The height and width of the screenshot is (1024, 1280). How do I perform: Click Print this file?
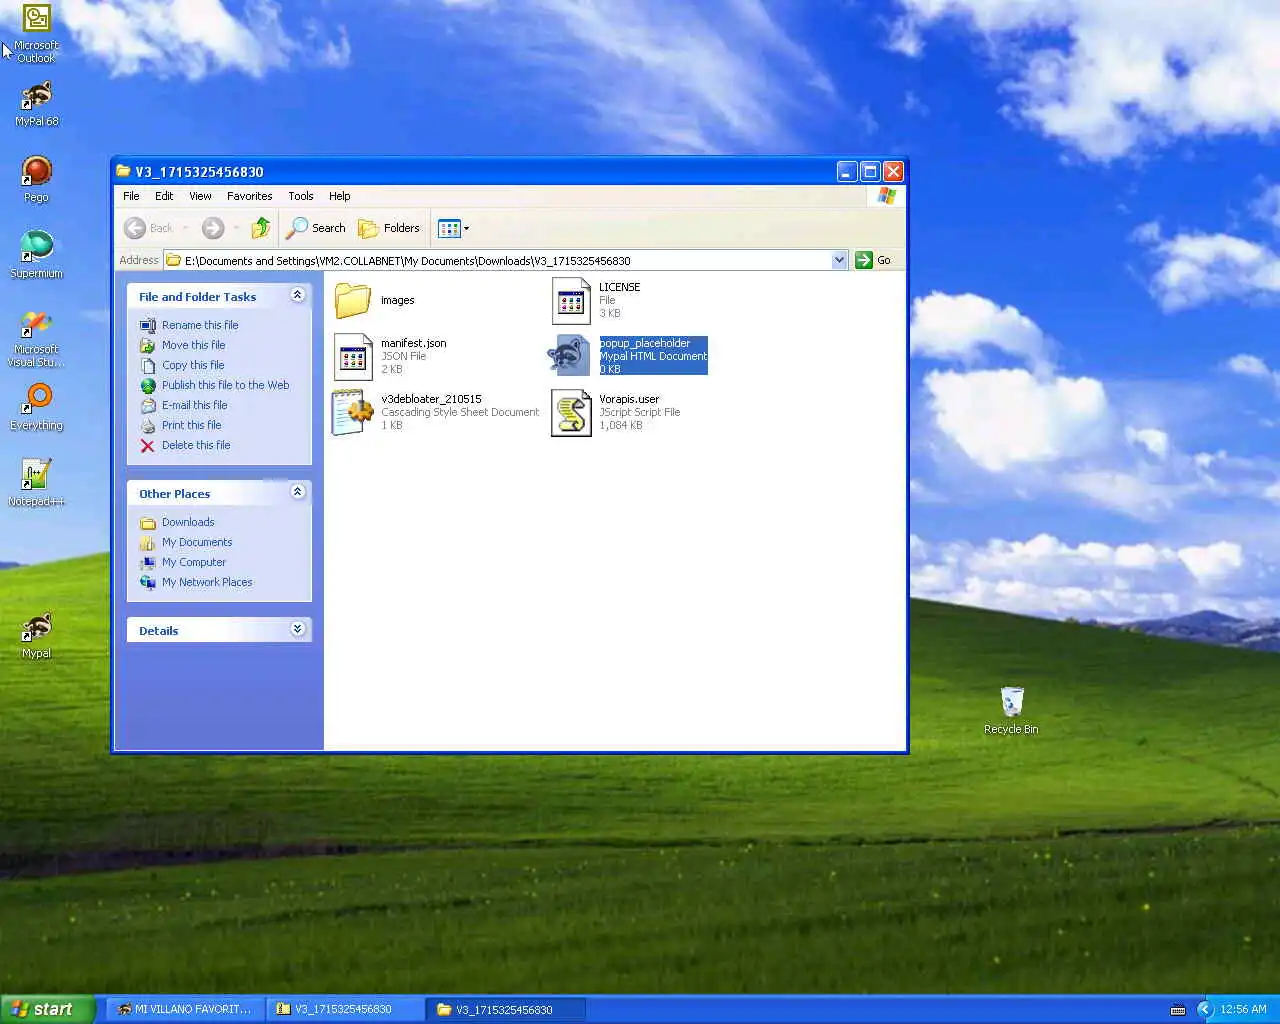pos(191,425)
